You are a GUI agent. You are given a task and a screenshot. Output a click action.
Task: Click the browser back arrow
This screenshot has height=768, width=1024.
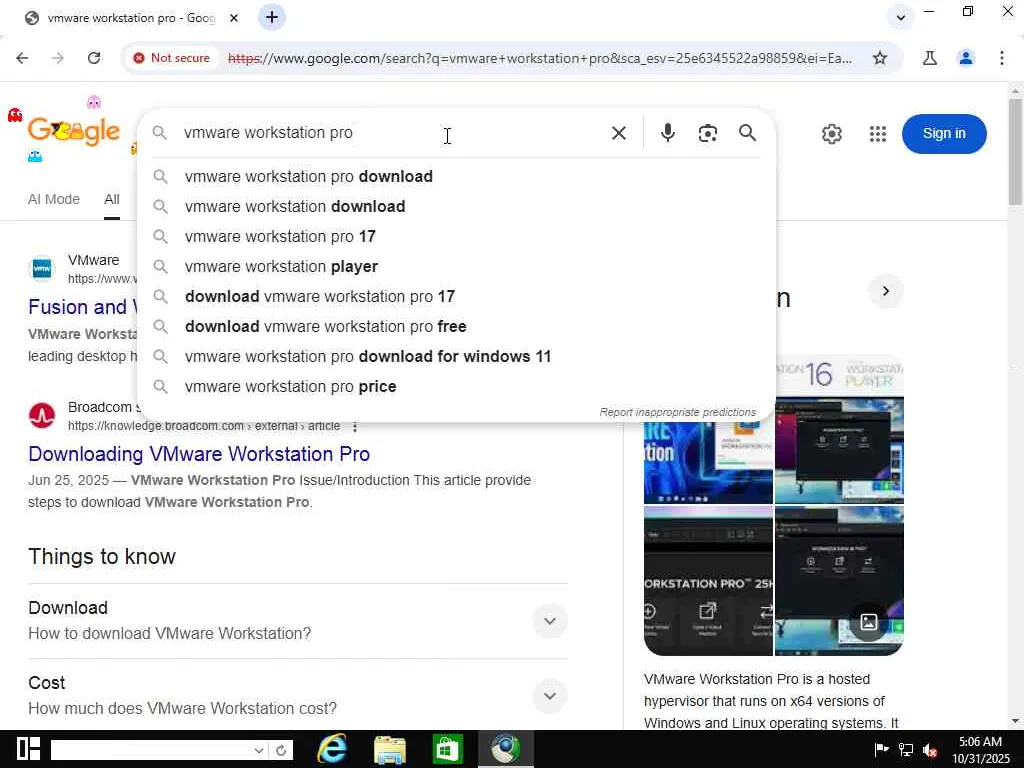22,58
